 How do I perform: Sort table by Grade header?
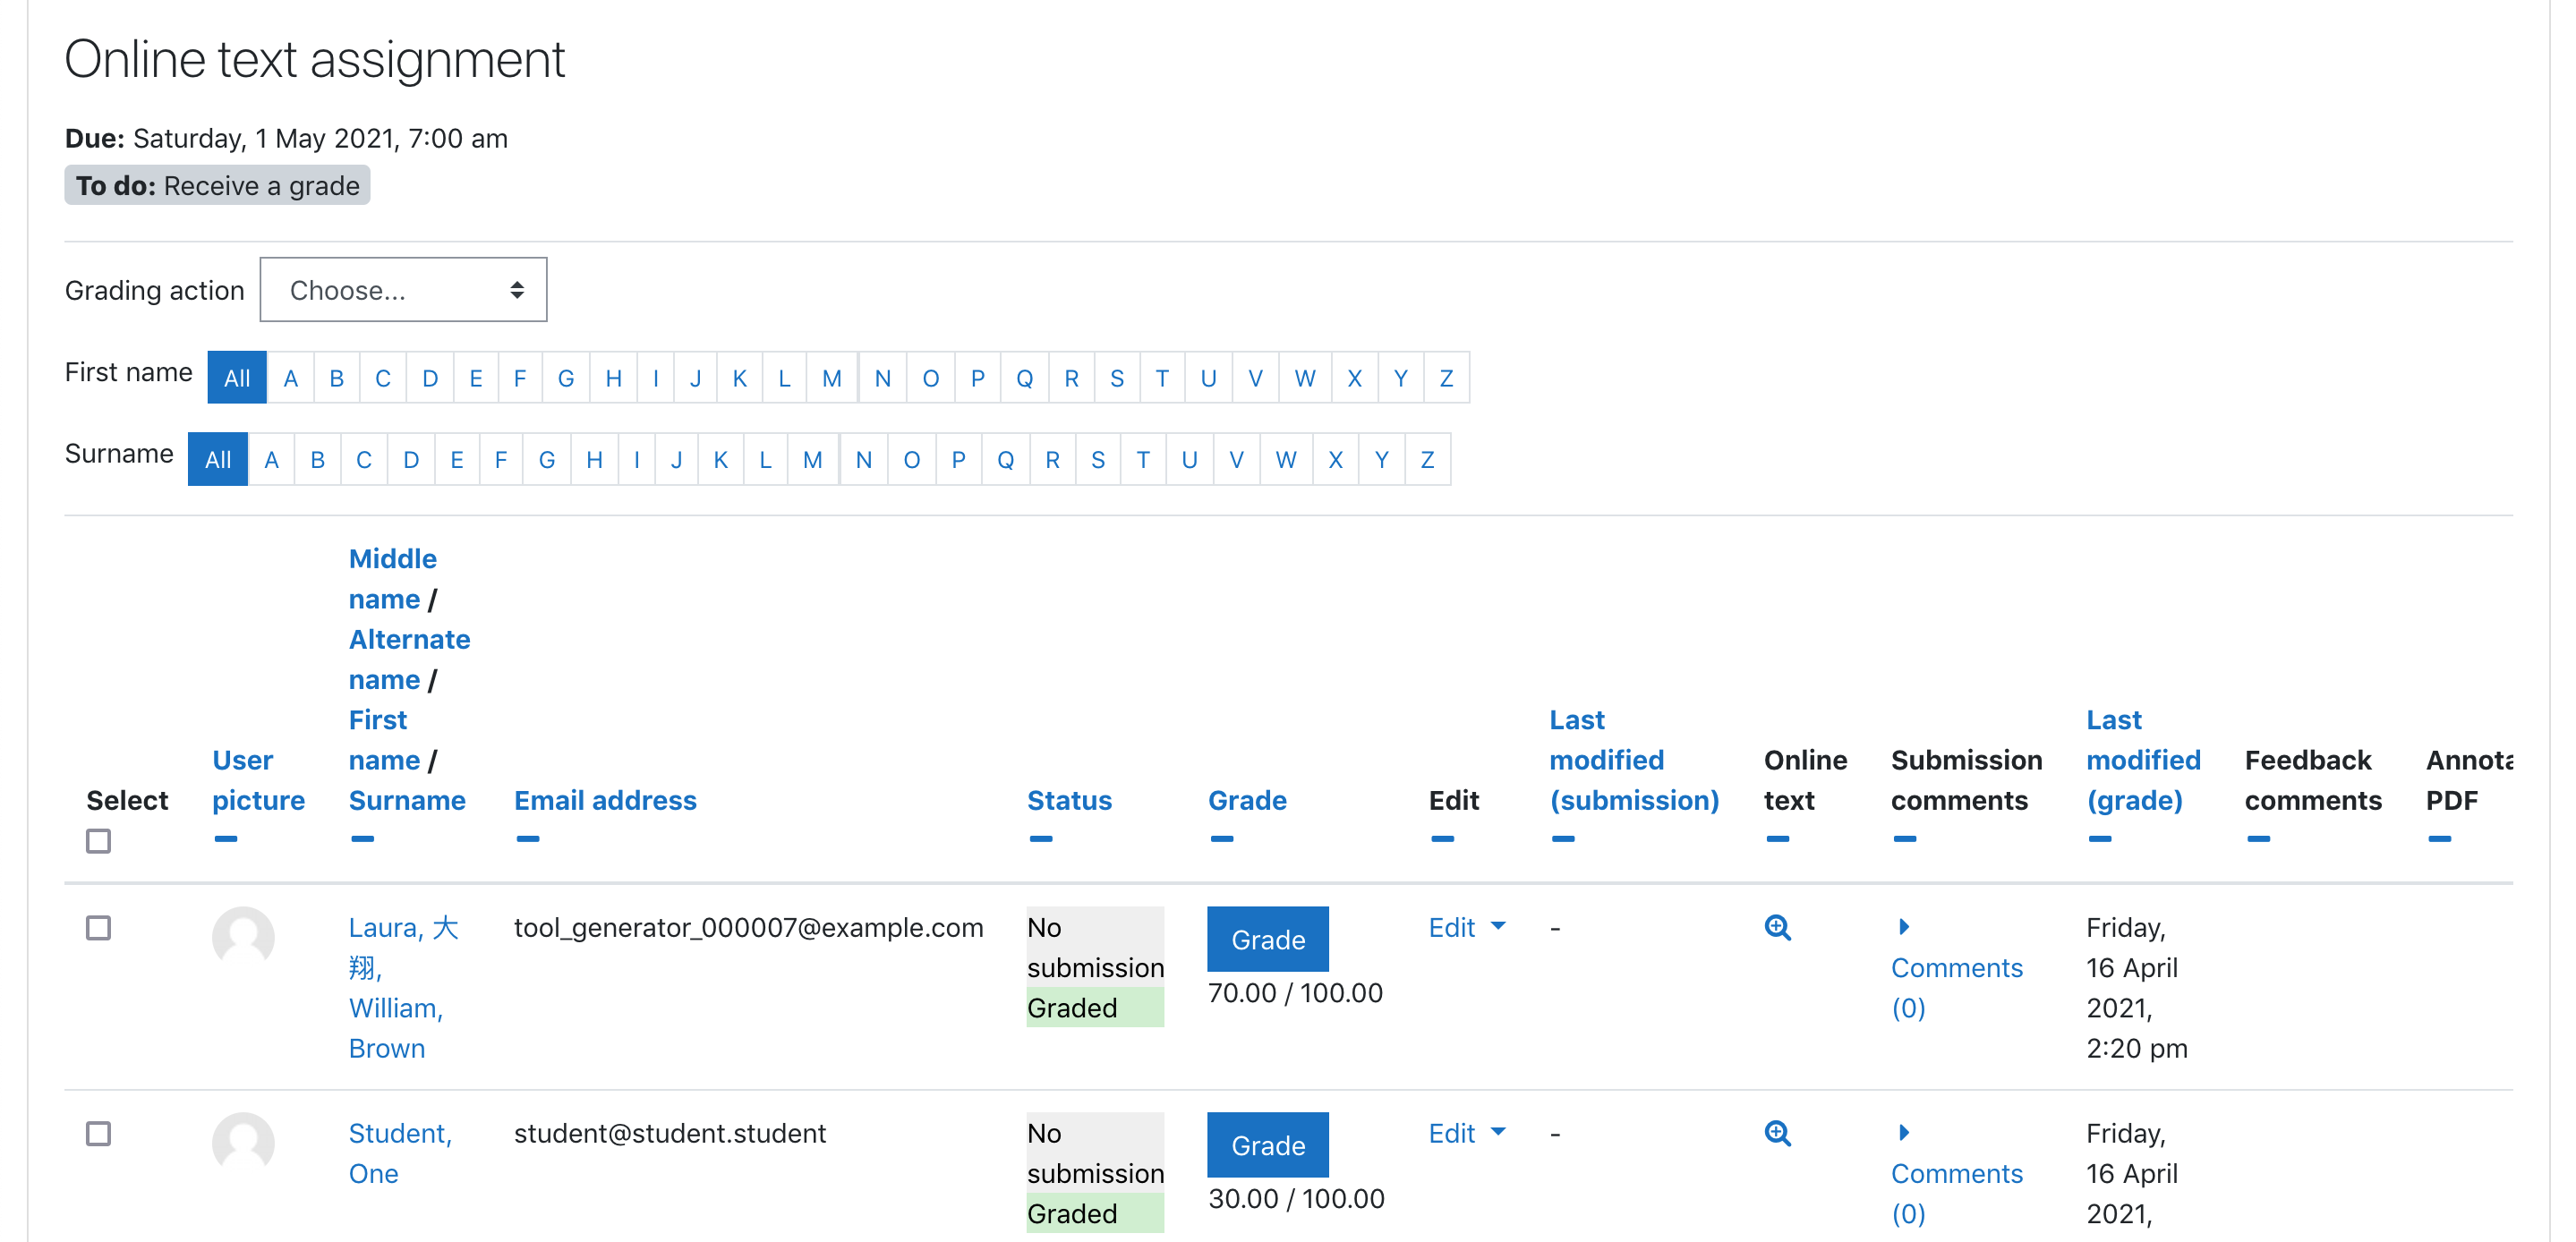(x=1247, y=800)
